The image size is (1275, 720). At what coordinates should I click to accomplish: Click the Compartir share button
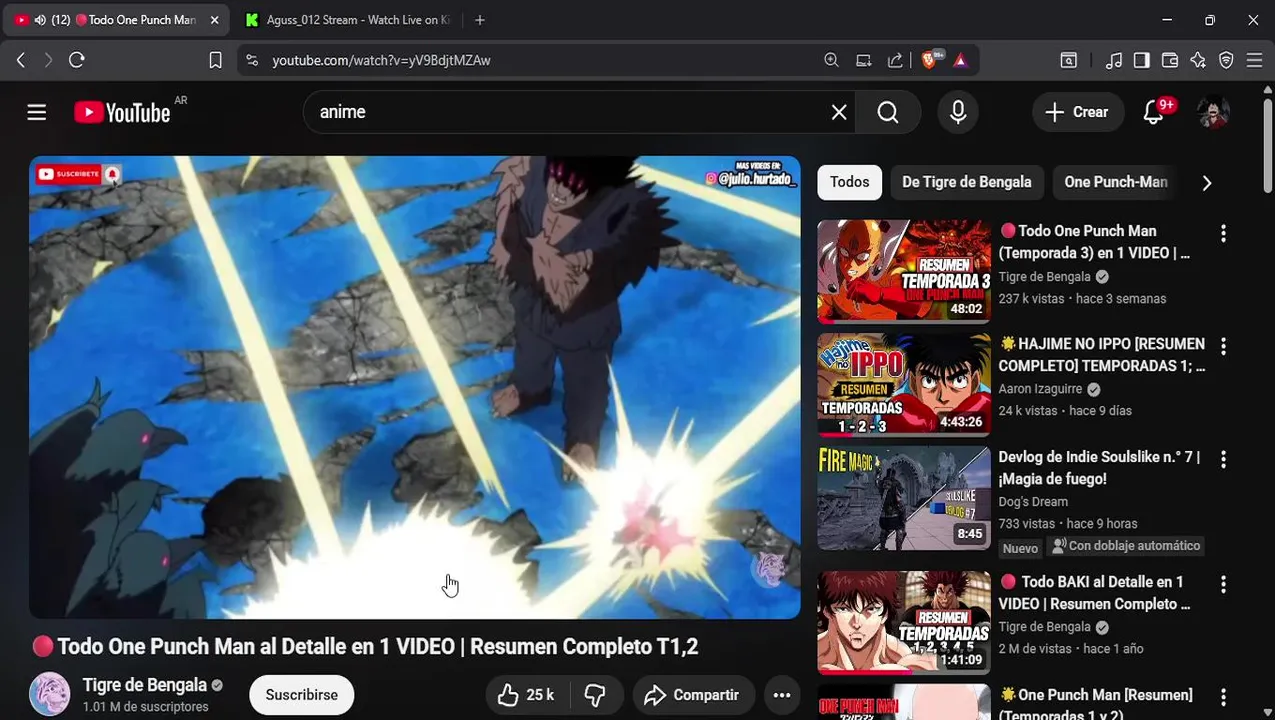click(x=691, y=695)
